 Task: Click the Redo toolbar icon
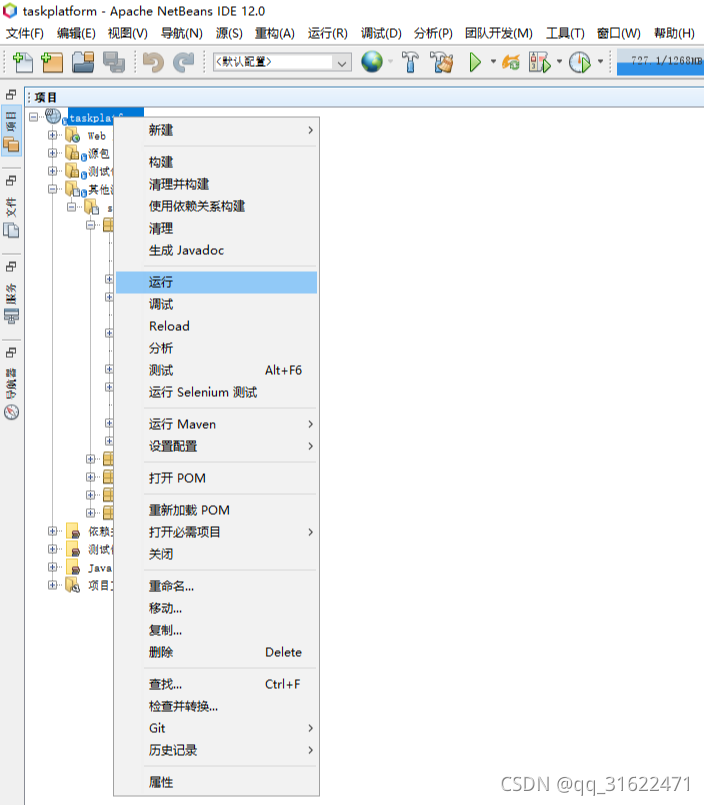(183, 62)
